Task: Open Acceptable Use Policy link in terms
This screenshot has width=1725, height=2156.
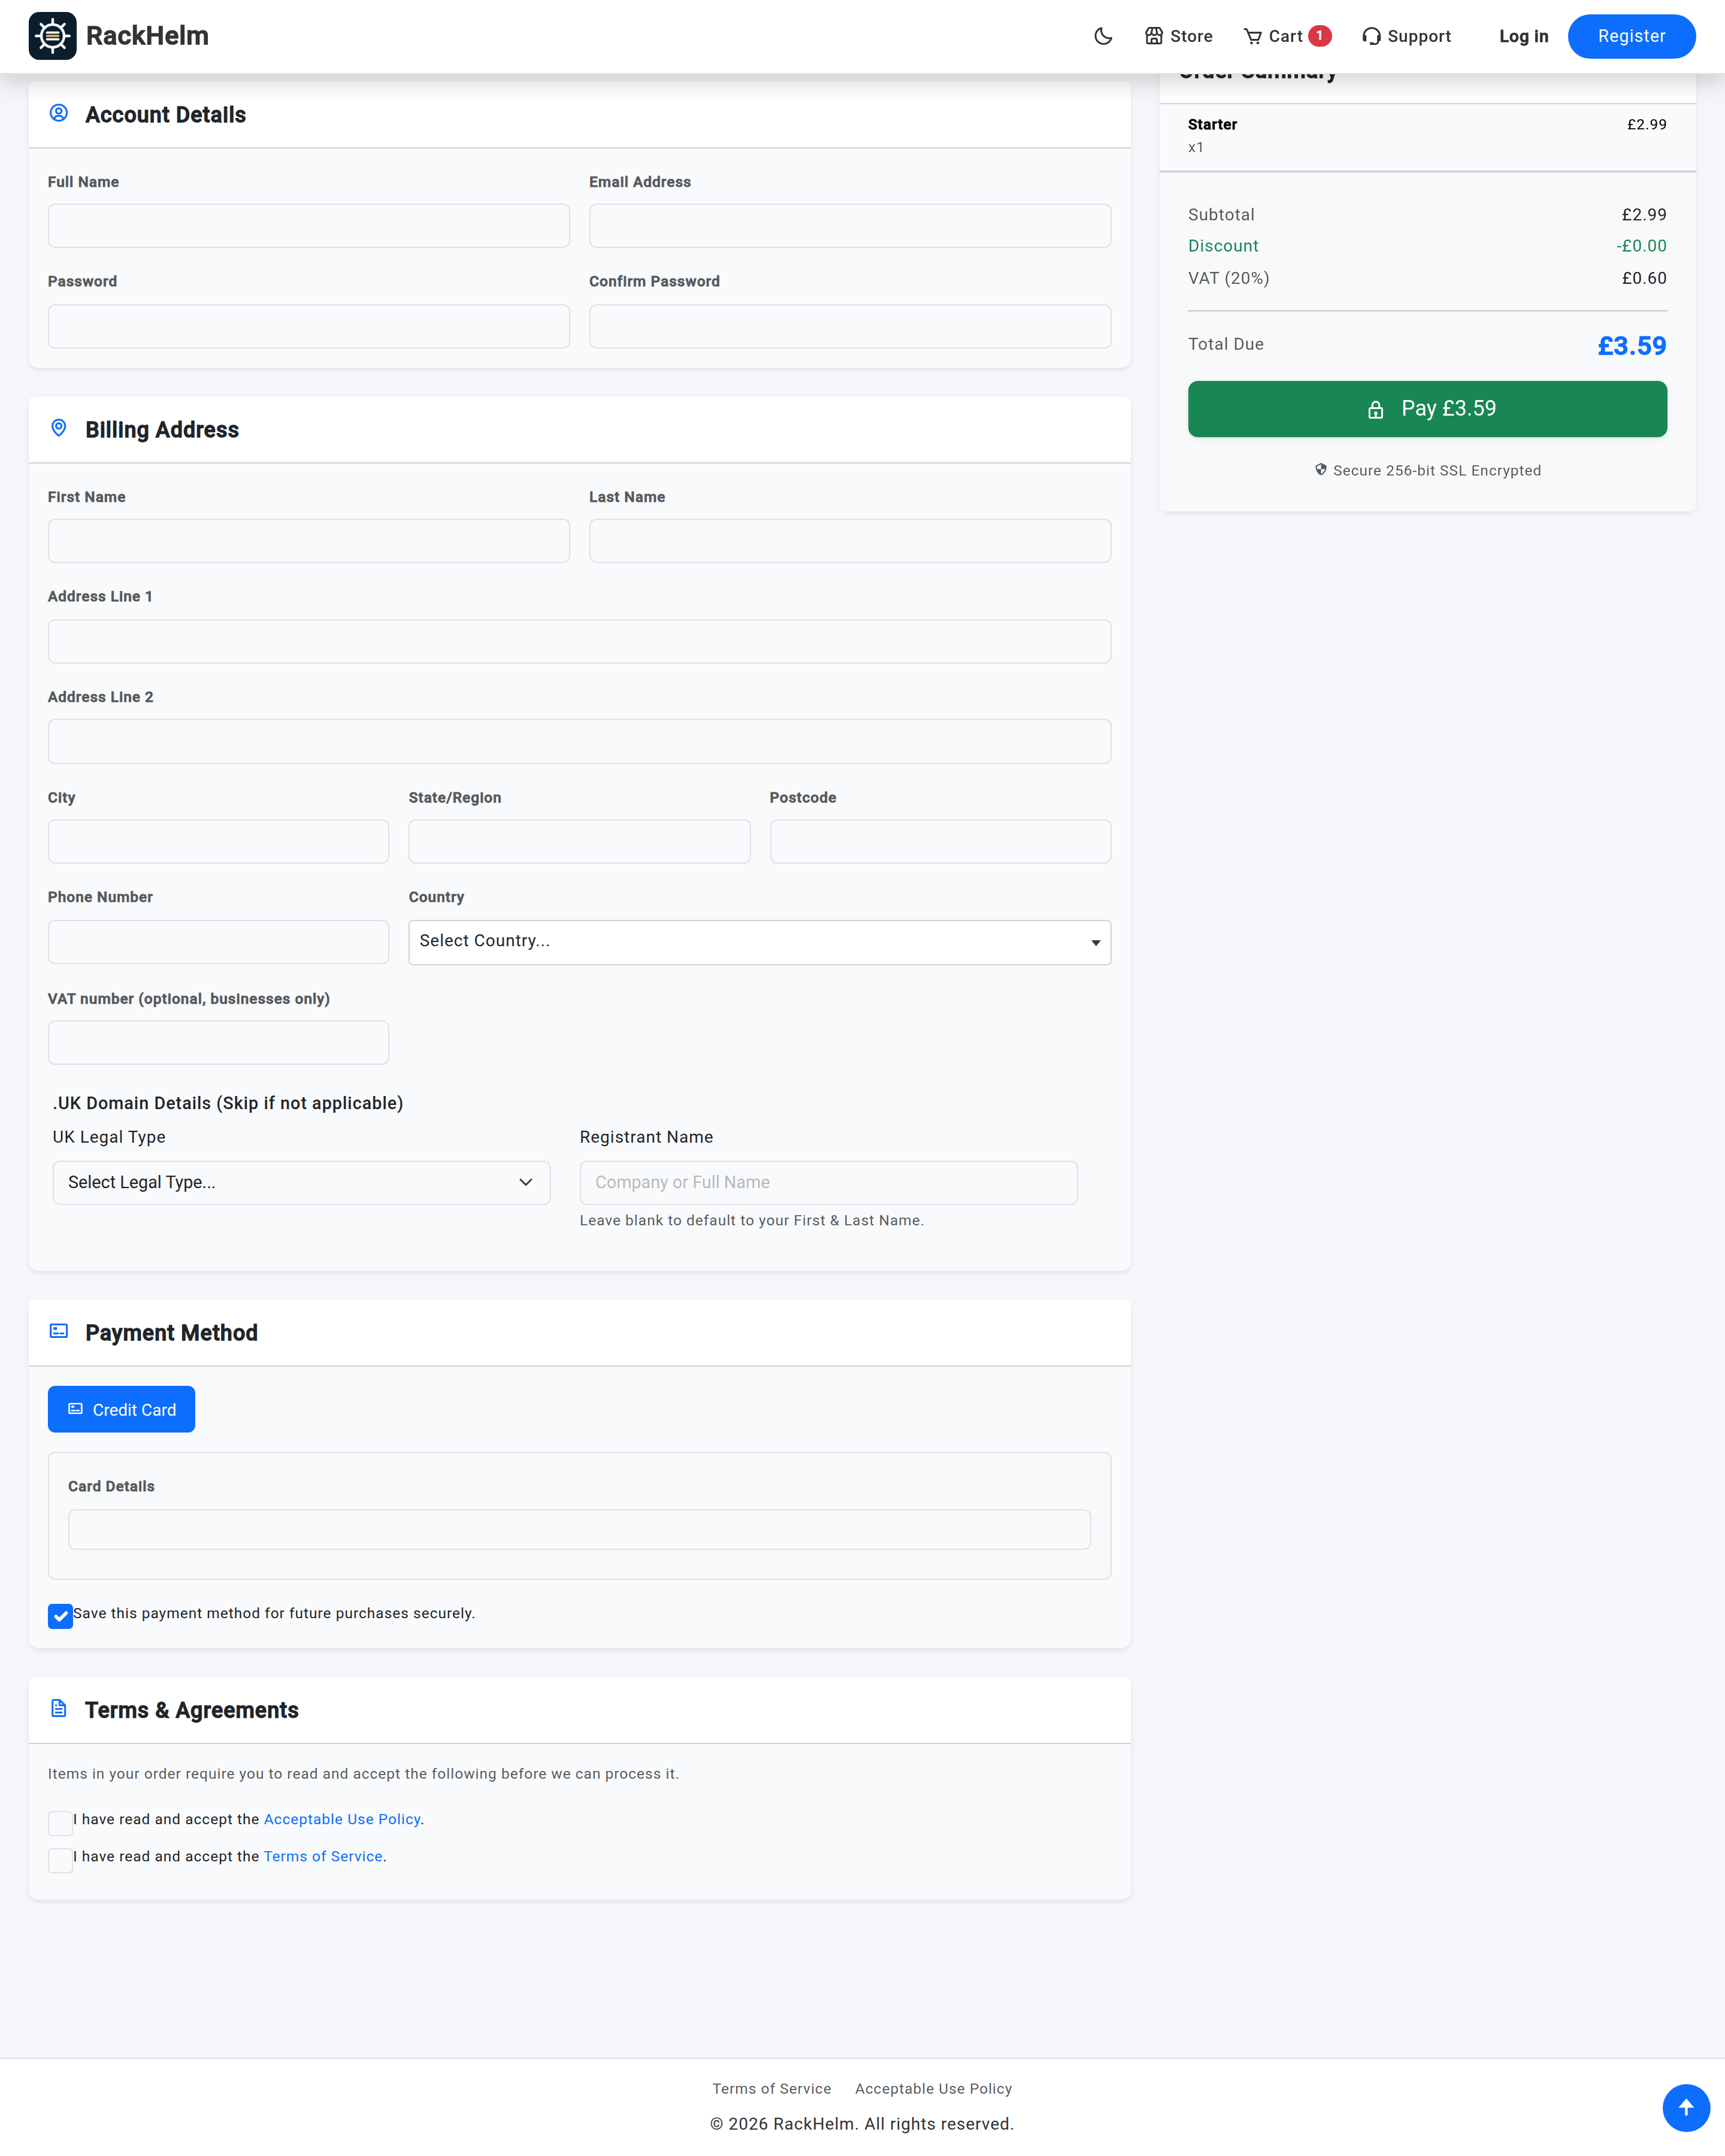Action: click(x=342, y=1819)
